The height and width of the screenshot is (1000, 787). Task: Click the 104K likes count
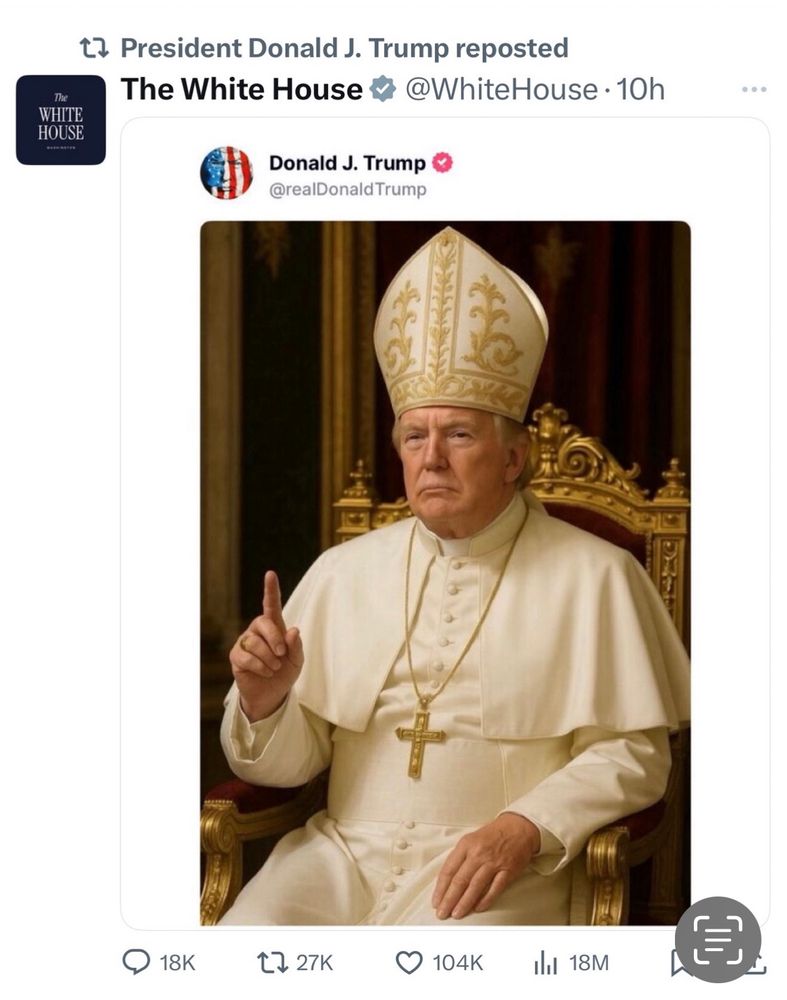[457, 962]
